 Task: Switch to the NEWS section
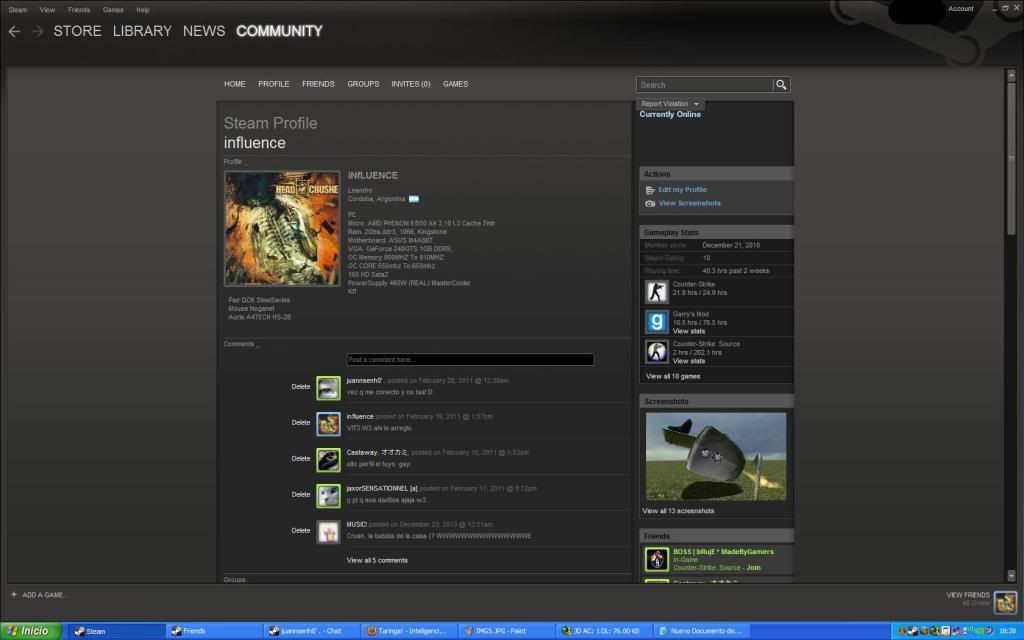(204, 31)
